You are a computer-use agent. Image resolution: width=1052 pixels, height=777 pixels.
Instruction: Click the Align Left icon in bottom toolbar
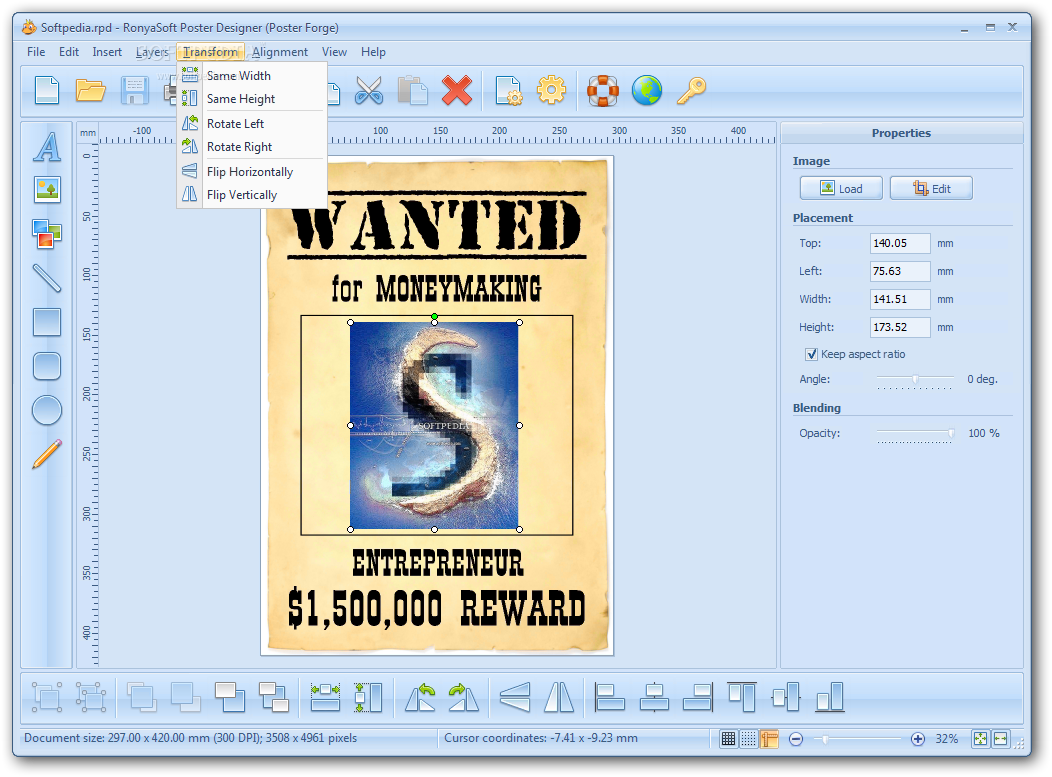(610, 696)
